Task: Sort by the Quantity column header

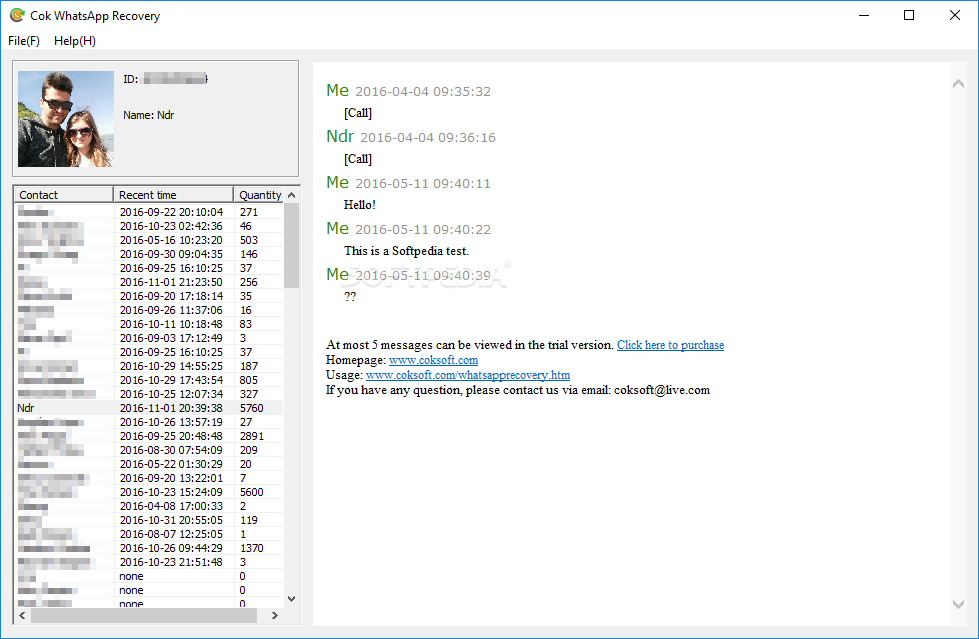Action: click(258, 195)
